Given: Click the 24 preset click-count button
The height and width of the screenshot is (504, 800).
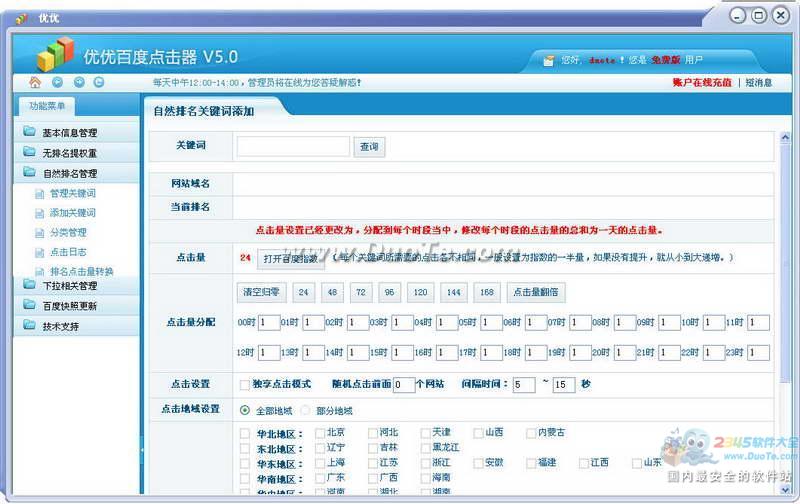Looking at the screenshot, I should (x=304, y=292).
